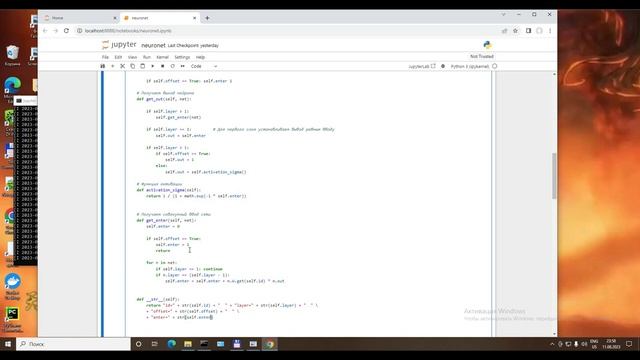
Task: Open the Edit menu in Jupyter
Action: tap(118, 57)
